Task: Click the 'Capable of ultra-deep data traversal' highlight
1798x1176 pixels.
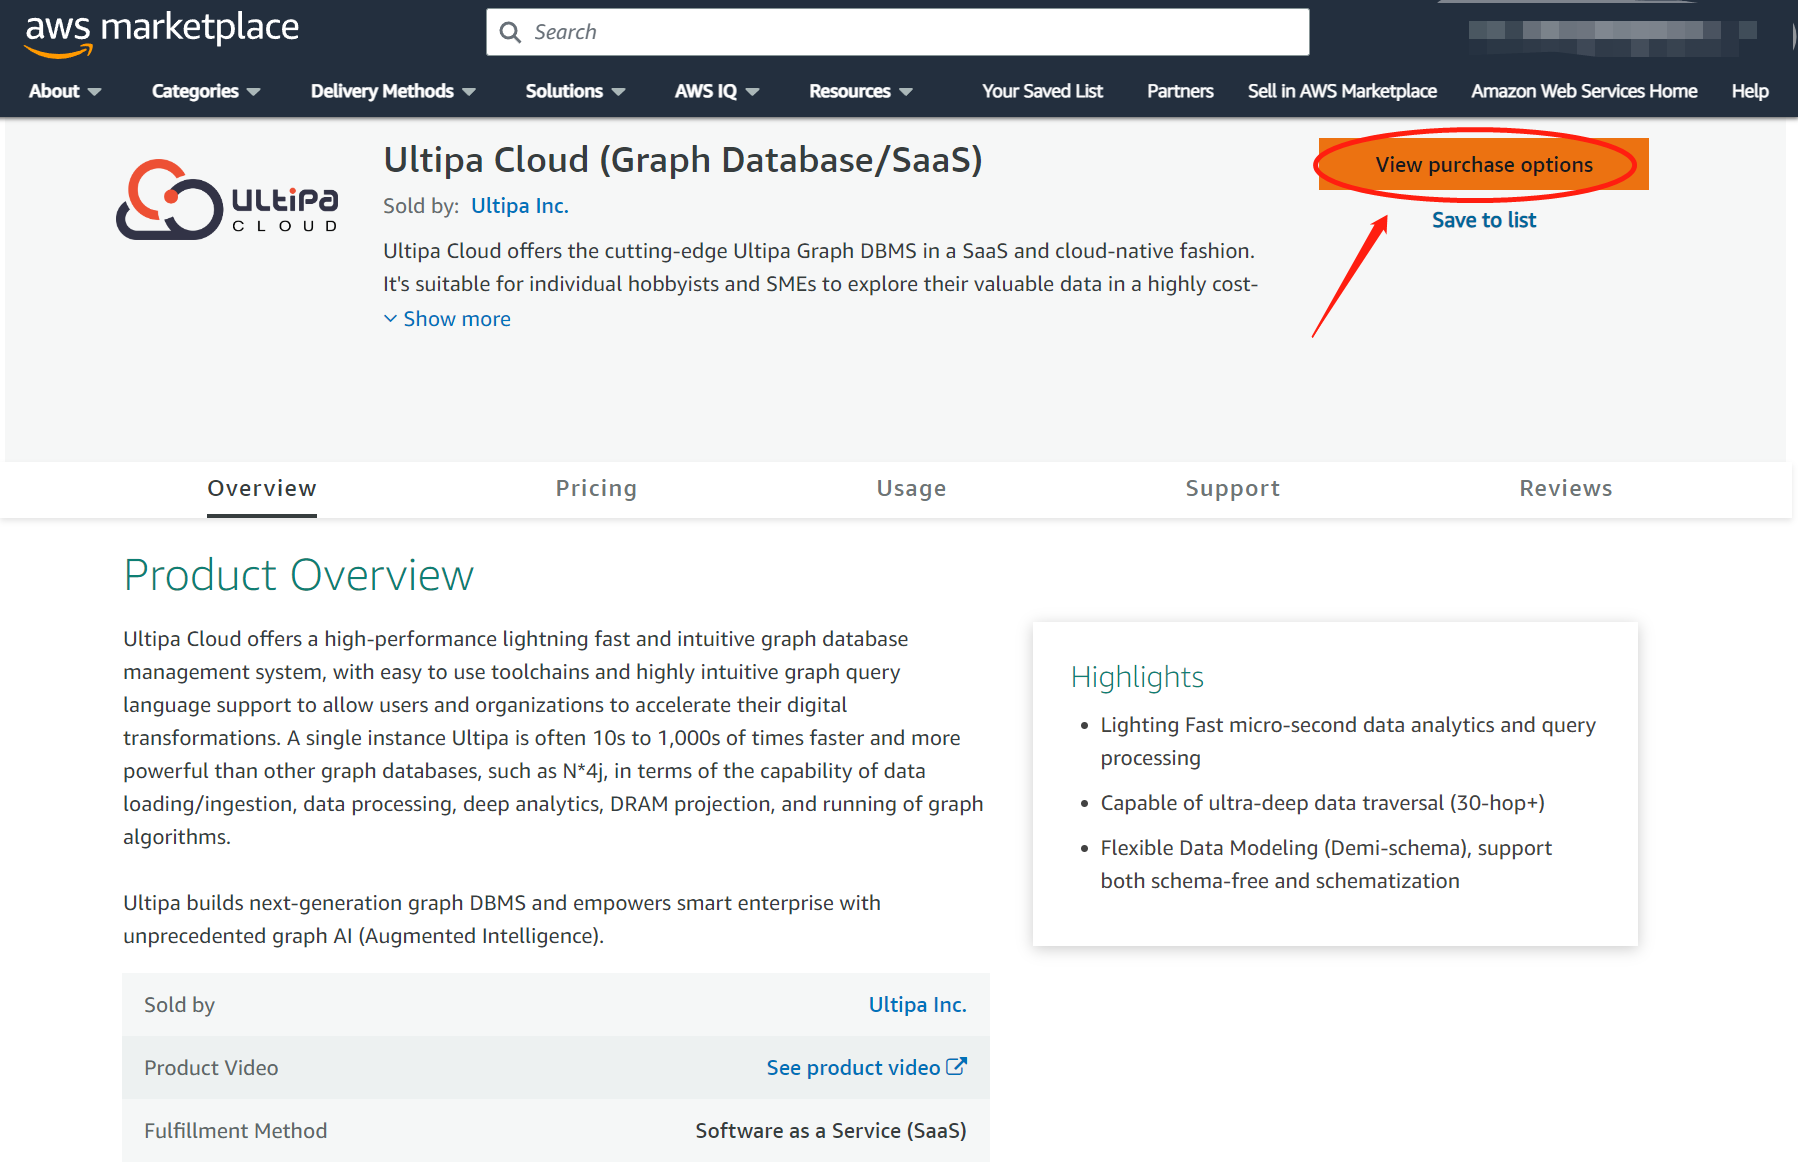Action: pos(1322,803)
